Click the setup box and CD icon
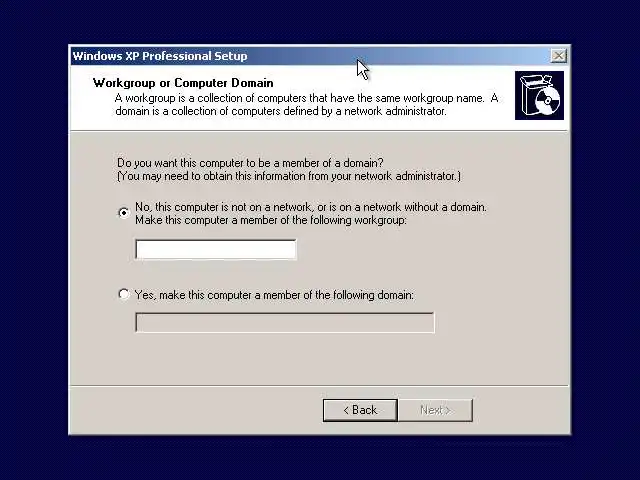This screenshot has width=640, height=480. [539, 96]
